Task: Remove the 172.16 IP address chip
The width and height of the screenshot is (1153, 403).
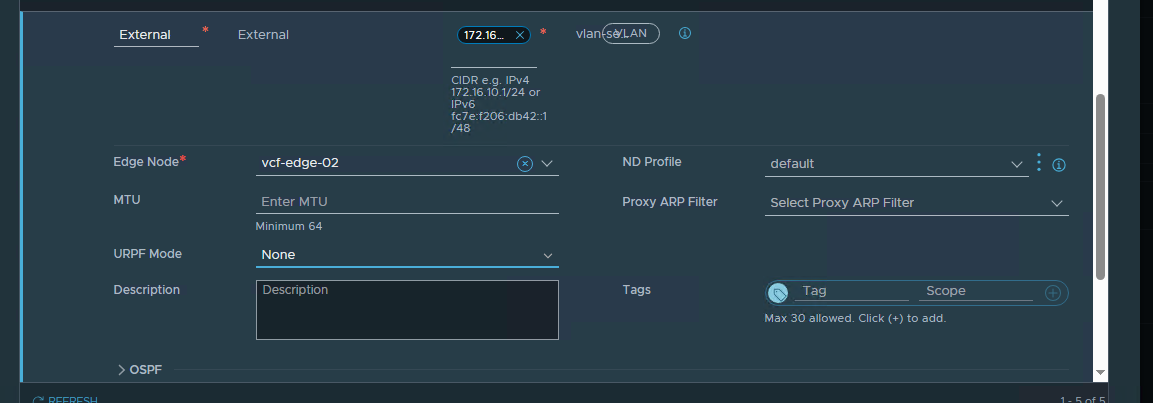Action: (x=519, y=35)
